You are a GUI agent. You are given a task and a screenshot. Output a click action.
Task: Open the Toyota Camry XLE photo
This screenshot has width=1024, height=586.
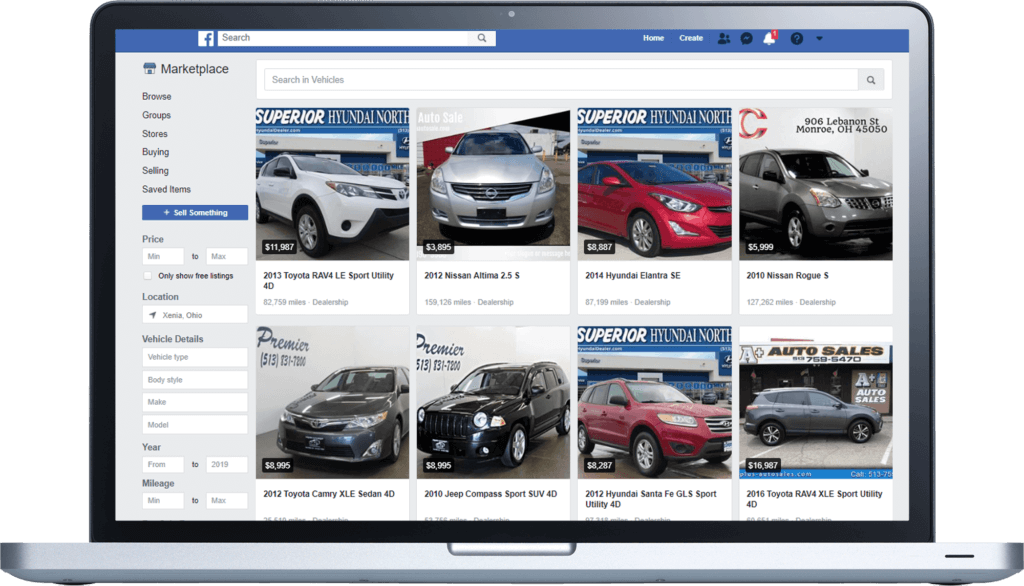click(x=332, y=402)
